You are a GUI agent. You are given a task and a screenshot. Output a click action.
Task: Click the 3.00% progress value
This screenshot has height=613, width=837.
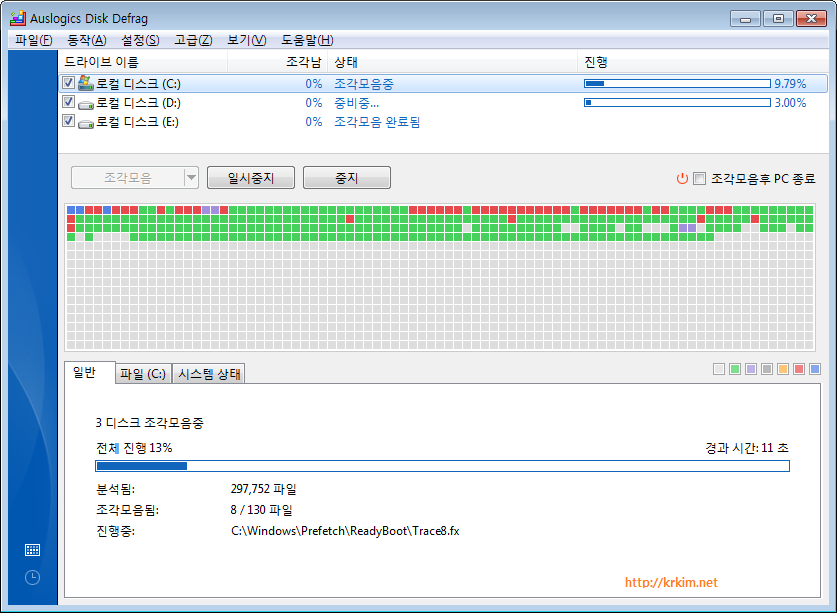[x=790, y=103]
